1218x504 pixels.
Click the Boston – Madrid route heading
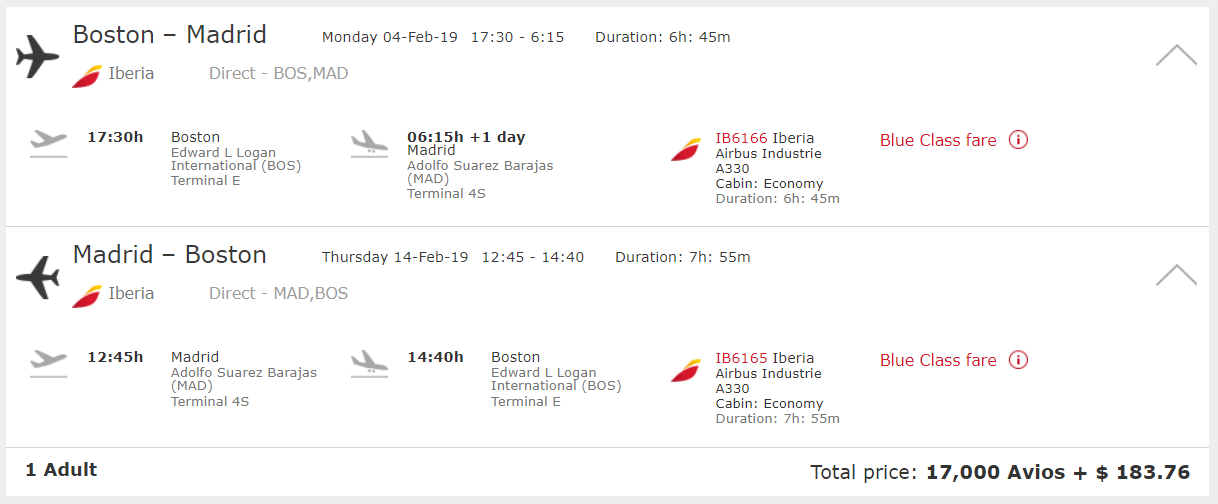point(170,35)
